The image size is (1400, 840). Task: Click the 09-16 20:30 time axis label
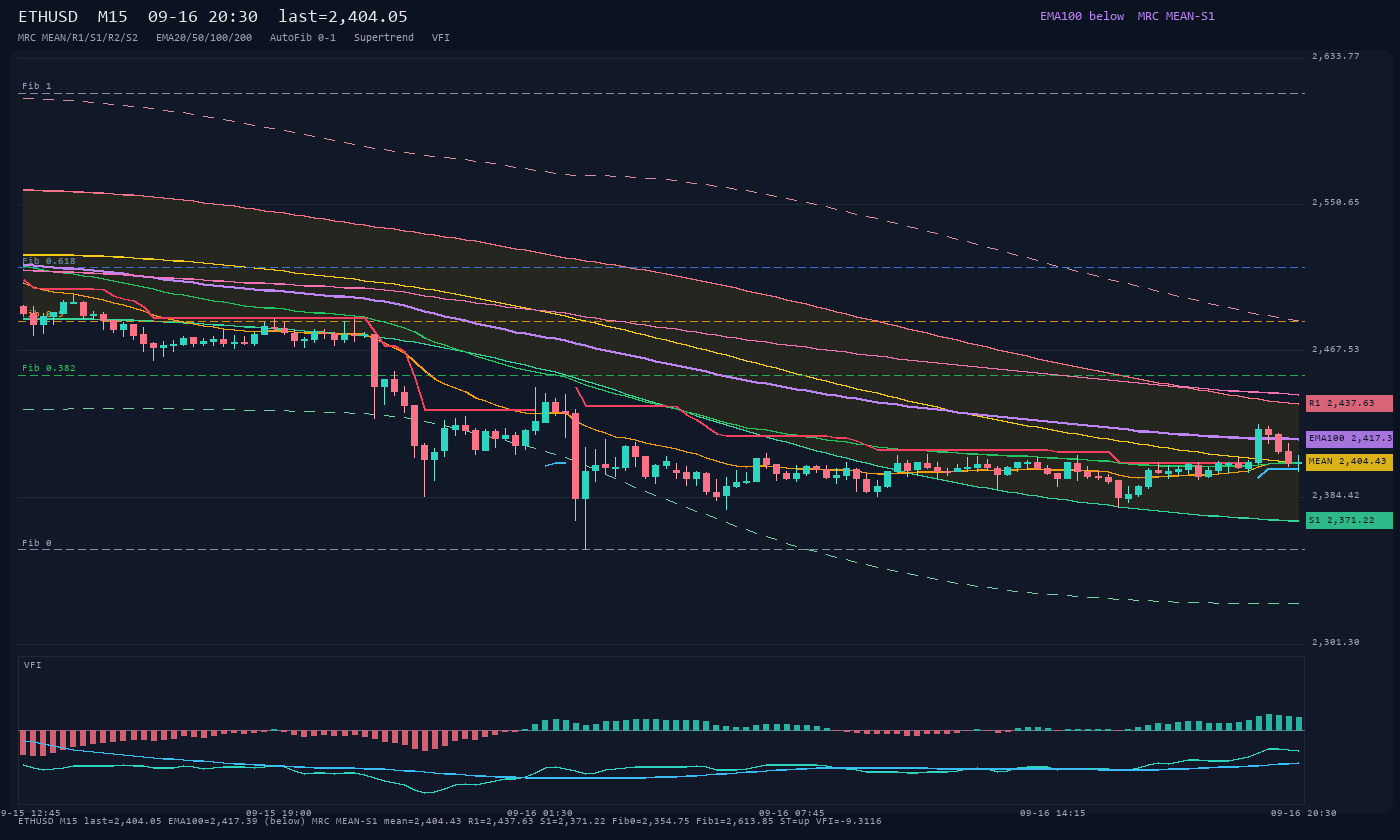coord(1304,813)
